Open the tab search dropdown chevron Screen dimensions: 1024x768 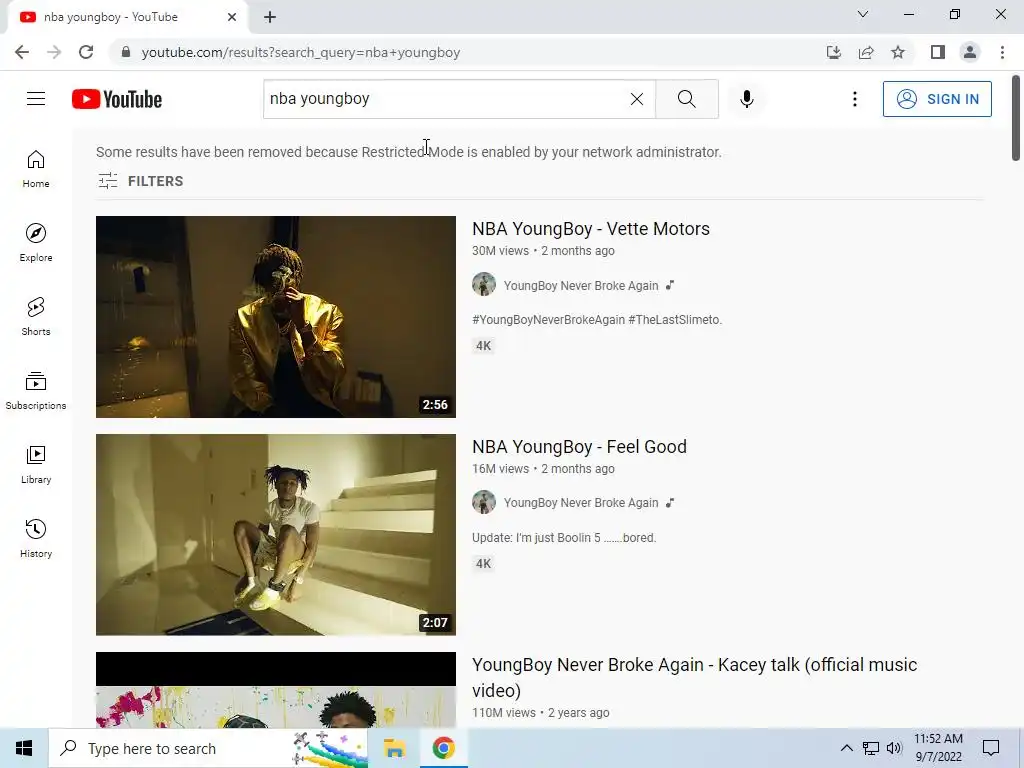[x=863, y=14]
